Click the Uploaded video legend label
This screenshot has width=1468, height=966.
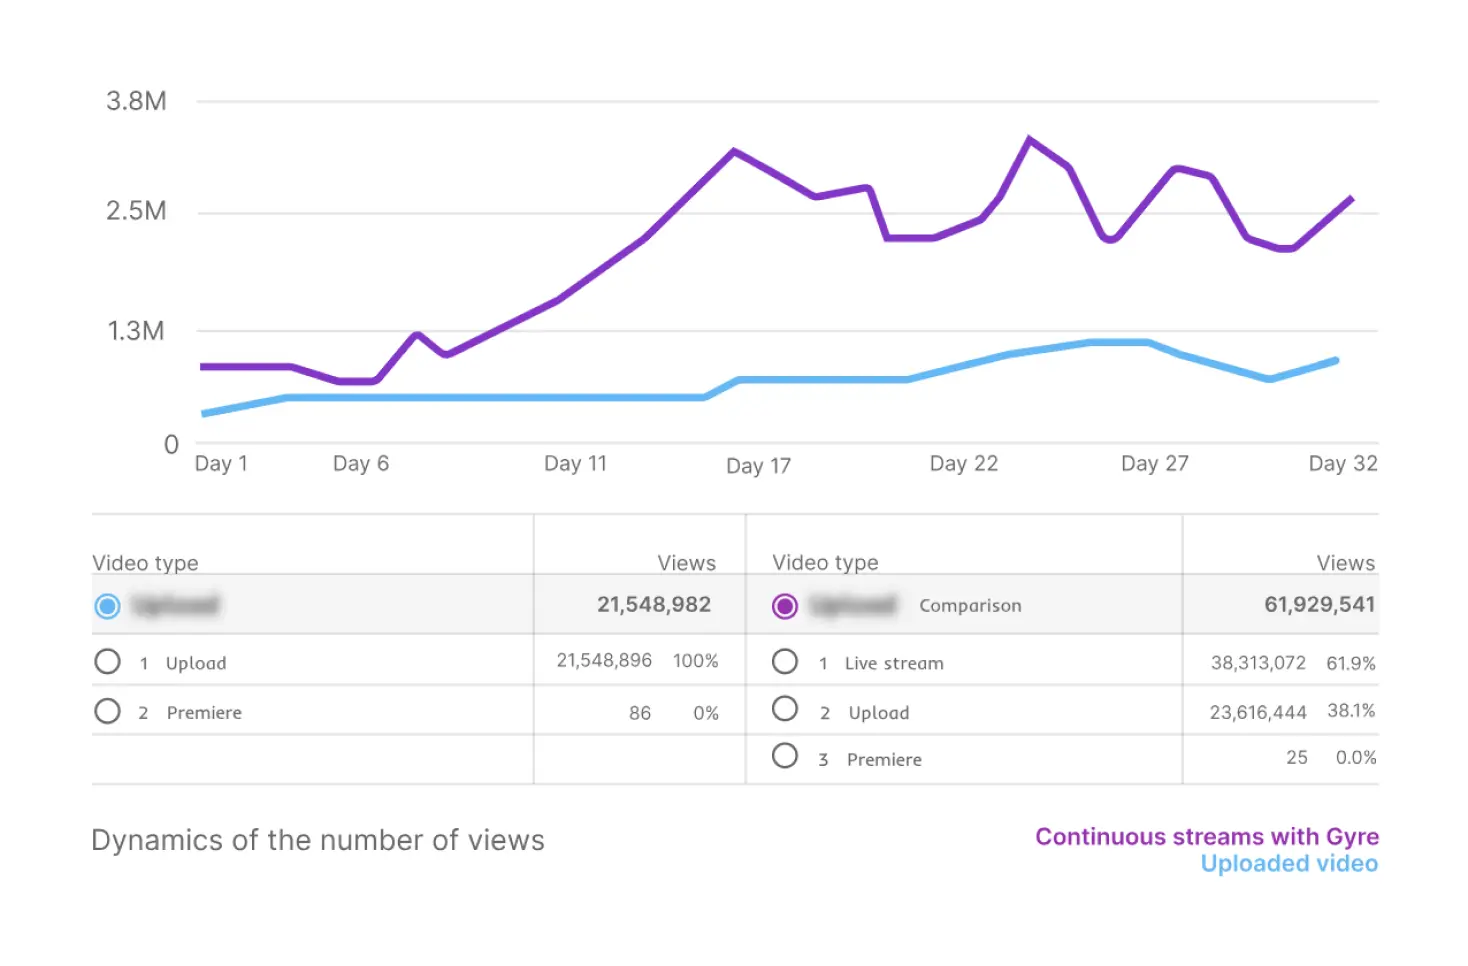click(x=1289, y=864)
